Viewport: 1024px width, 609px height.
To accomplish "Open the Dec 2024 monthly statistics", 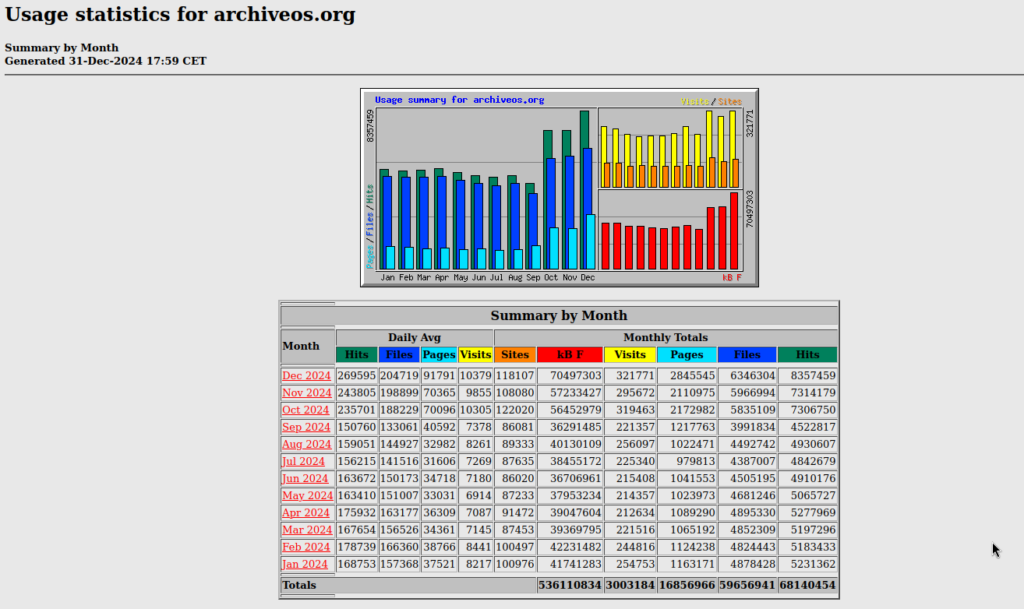I will tap(306, 375).
